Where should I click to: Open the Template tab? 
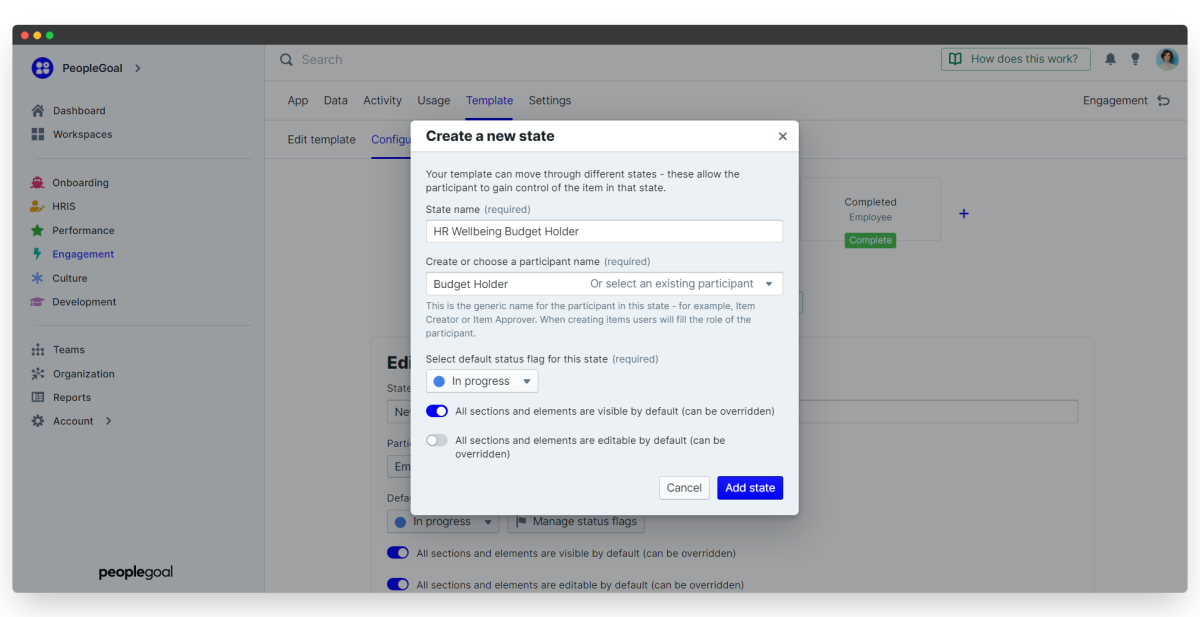(x=489, y=100)
